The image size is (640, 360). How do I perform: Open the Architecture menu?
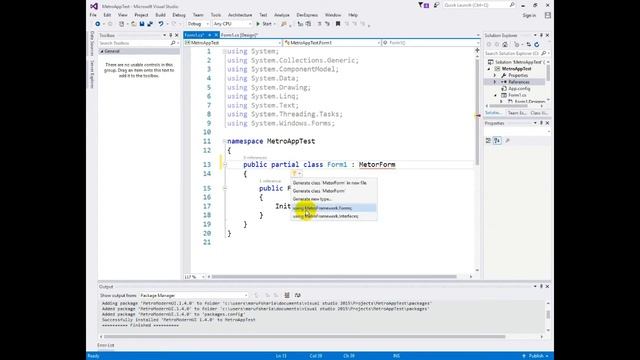[x=240, y=15]
